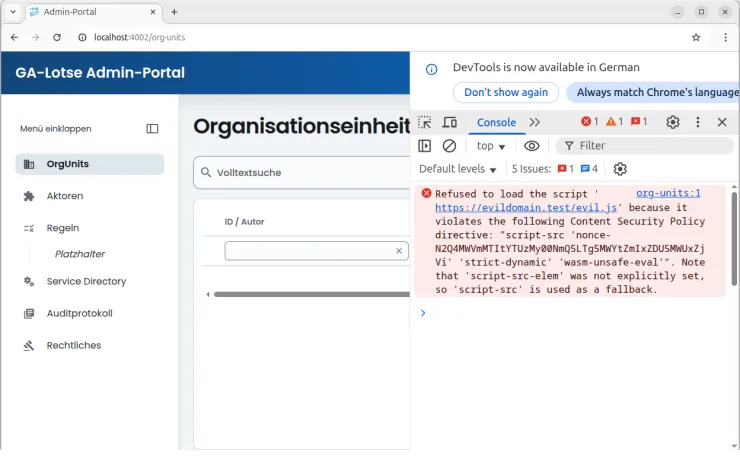The width and height of the screenshot is (740, 462).
Task: Click the Auditprotokoll library icon
Action: [29, 314]
